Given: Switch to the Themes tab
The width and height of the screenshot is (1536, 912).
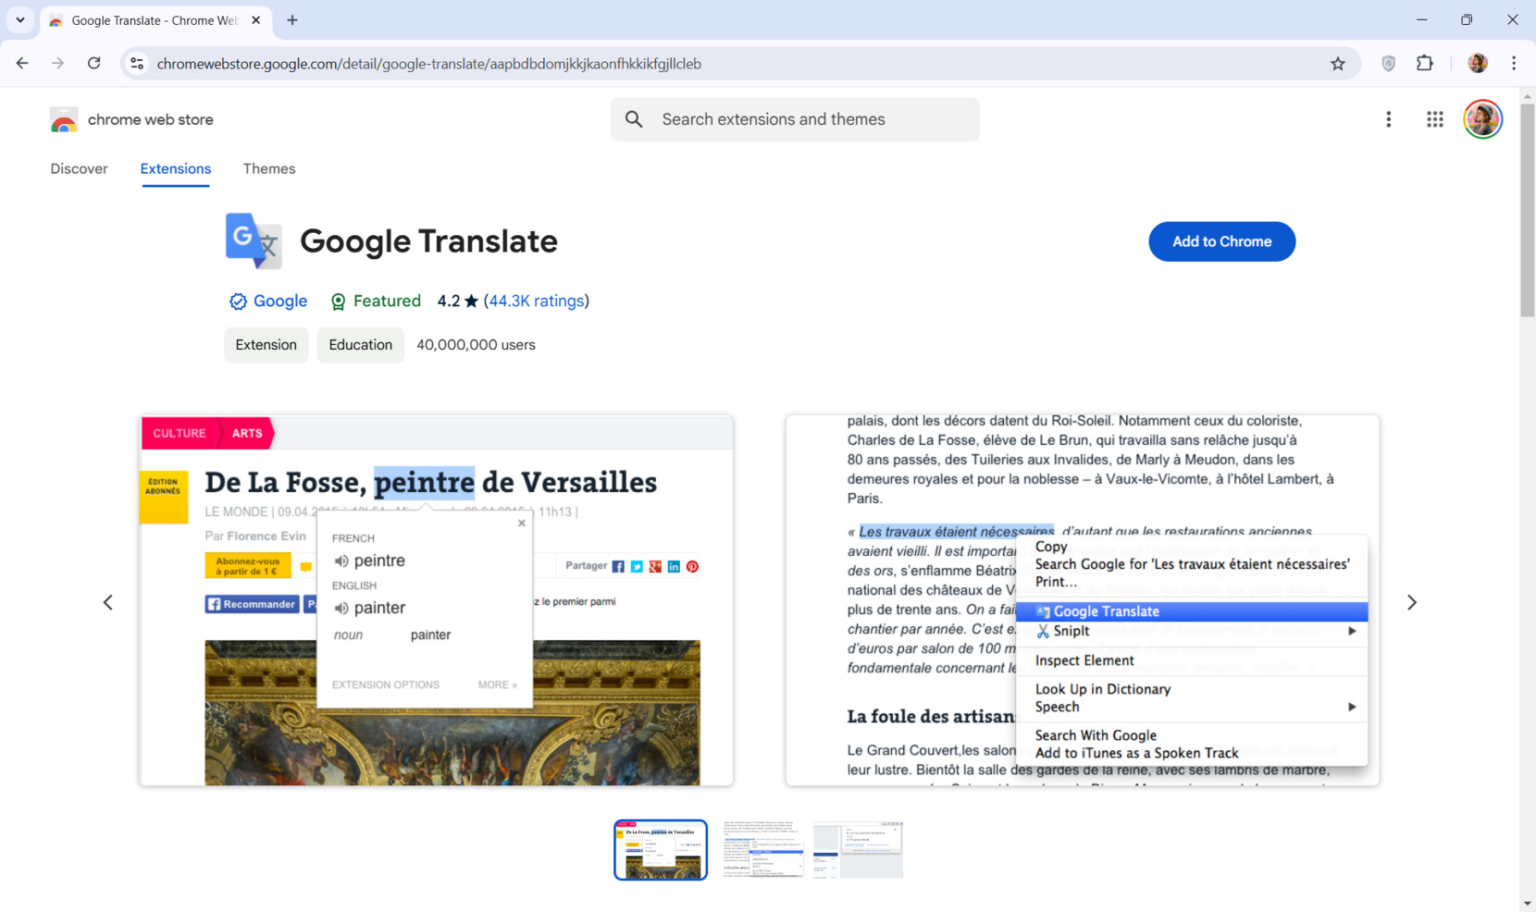Looking at the screenshot, I should point(269,169).
